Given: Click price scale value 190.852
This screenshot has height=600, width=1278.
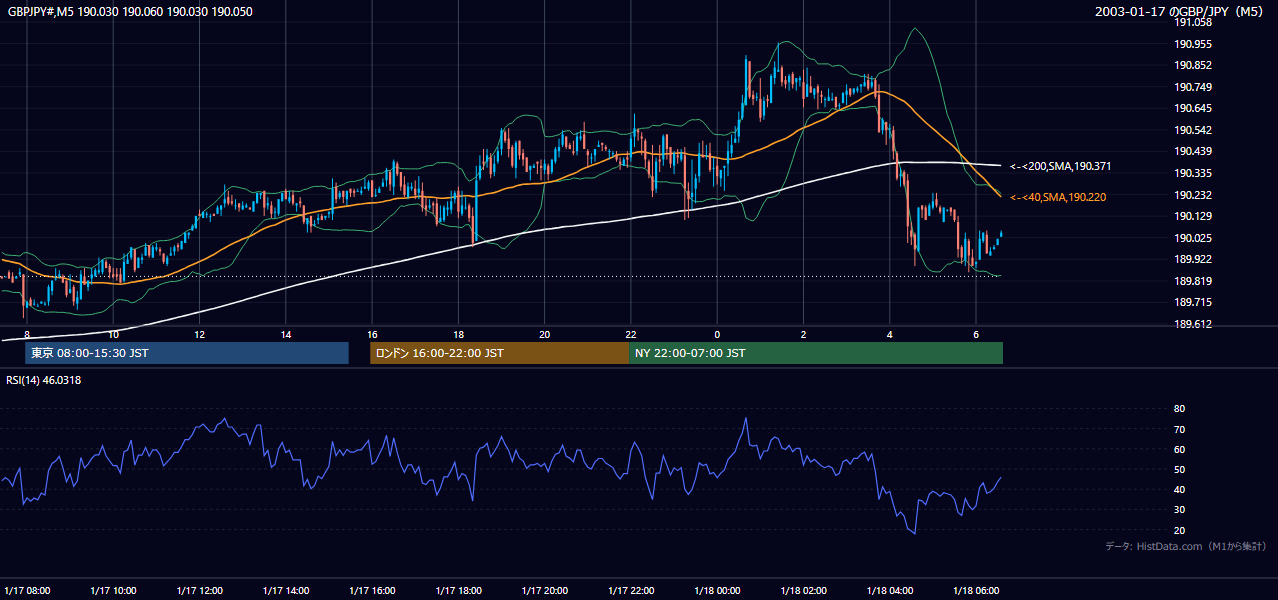Looking at the screenshot, I should tap(1192, 65).
